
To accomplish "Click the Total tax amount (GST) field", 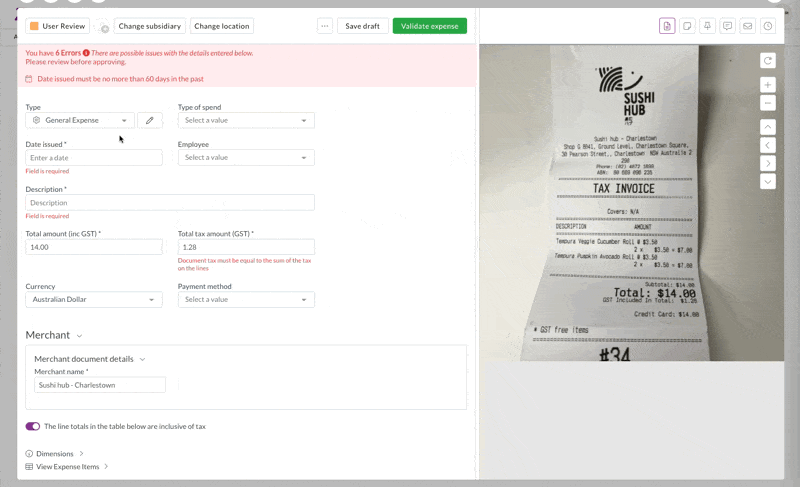I will [246, 247].
